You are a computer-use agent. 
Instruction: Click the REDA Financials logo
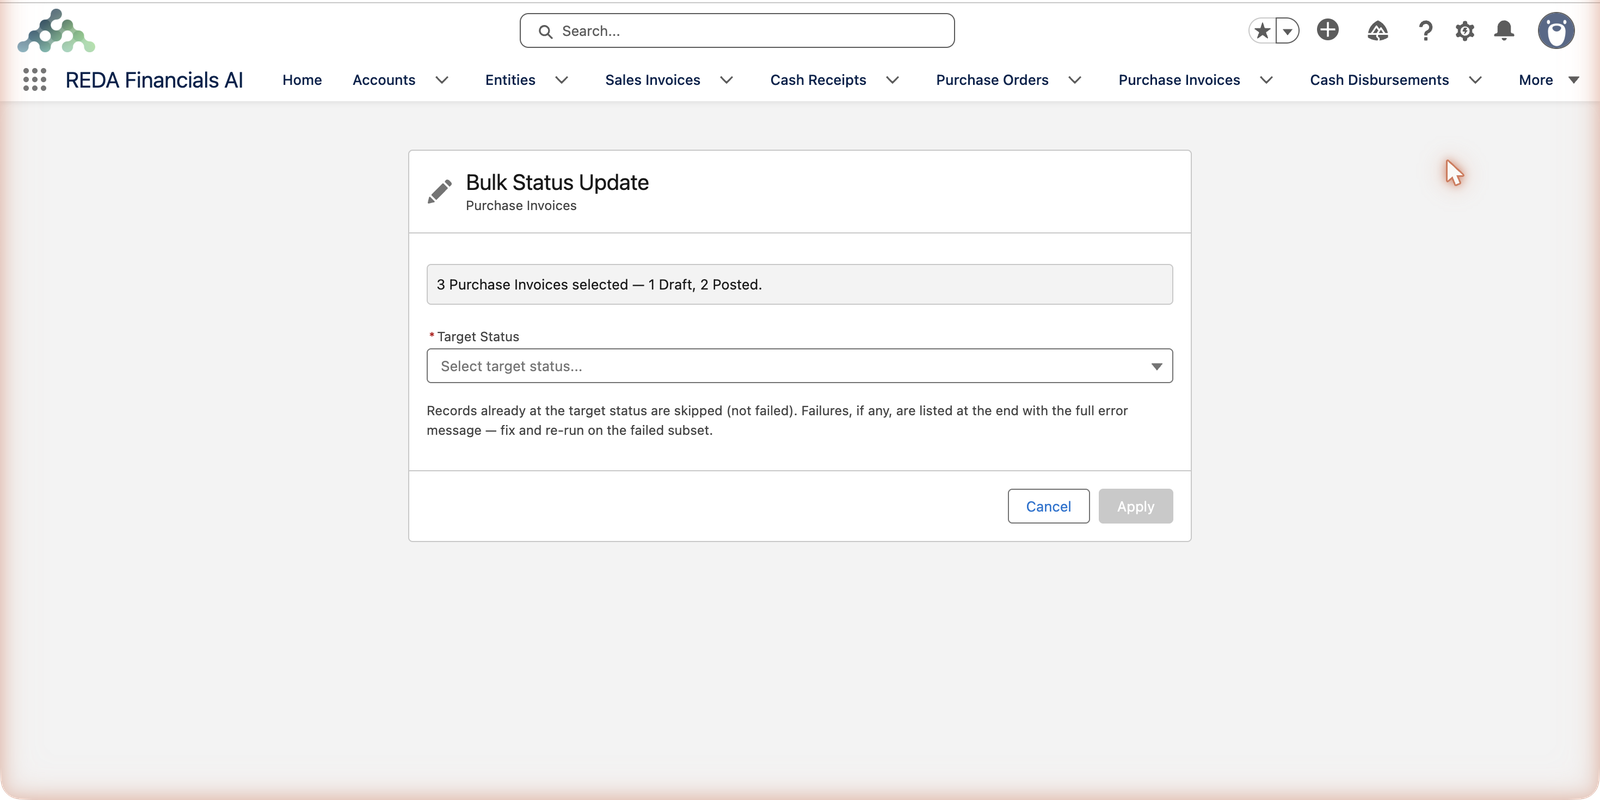click(x=56, y=31)
